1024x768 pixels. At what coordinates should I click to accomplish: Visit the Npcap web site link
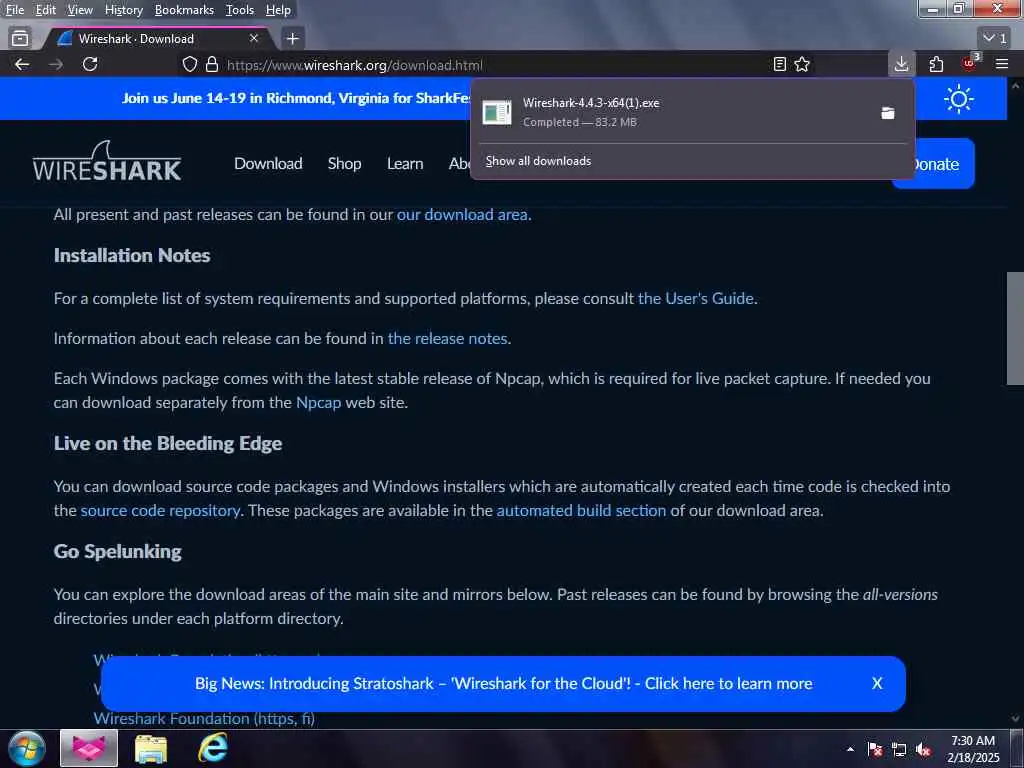pyautogui.click(x=319, y=402)
